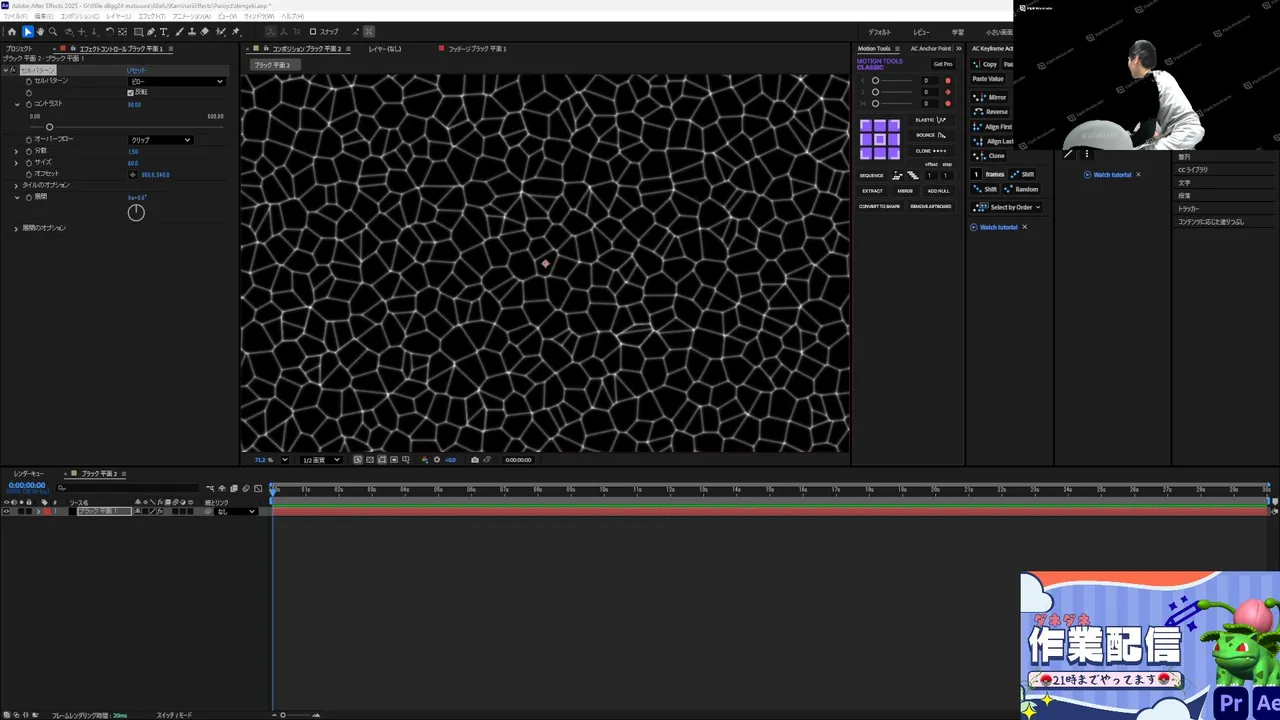Click the Paste Value button
The image size is (1280, 720).
pos(988,79)
